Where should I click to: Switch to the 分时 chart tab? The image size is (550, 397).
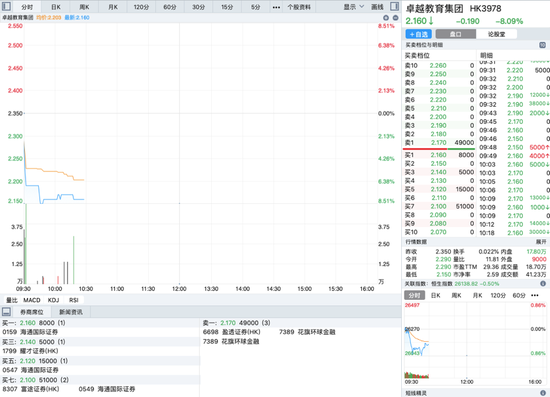tap(27, 7)
